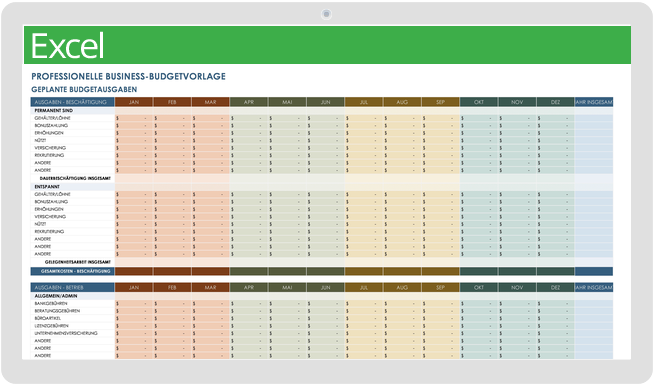The image size is (654, 385).
Task: Select the BERATUNGSGEBÜHREN row label
Action: (57, 311)
